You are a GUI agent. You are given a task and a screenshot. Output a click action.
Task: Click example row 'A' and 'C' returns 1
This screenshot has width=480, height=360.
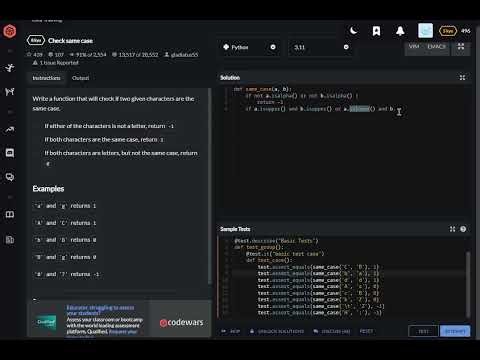(x=65, y=223)
